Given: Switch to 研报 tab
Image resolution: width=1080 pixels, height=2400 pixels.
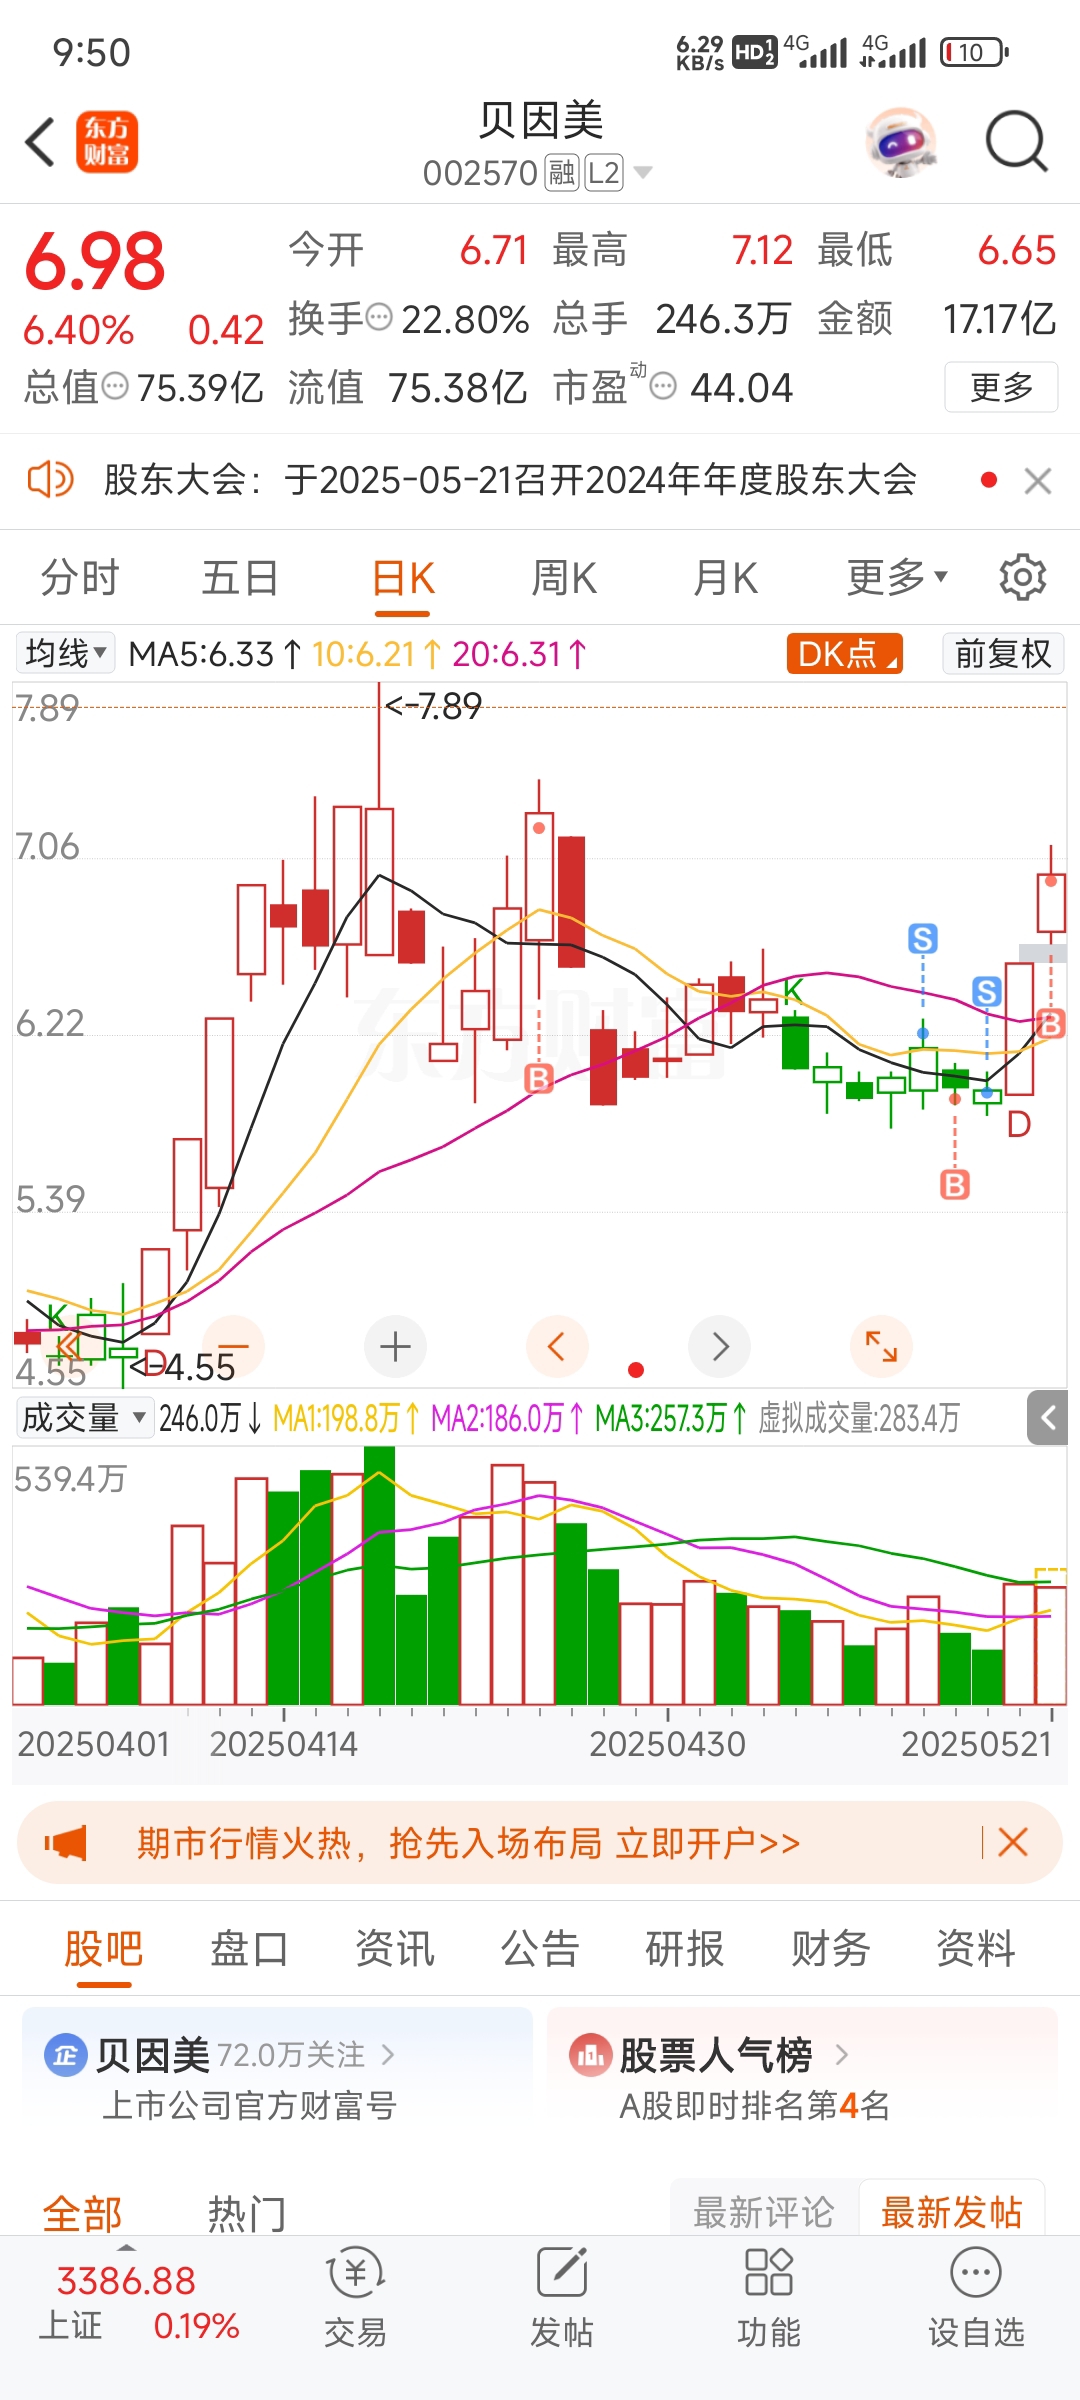Looking at the screenshot, I should 685,1948.
